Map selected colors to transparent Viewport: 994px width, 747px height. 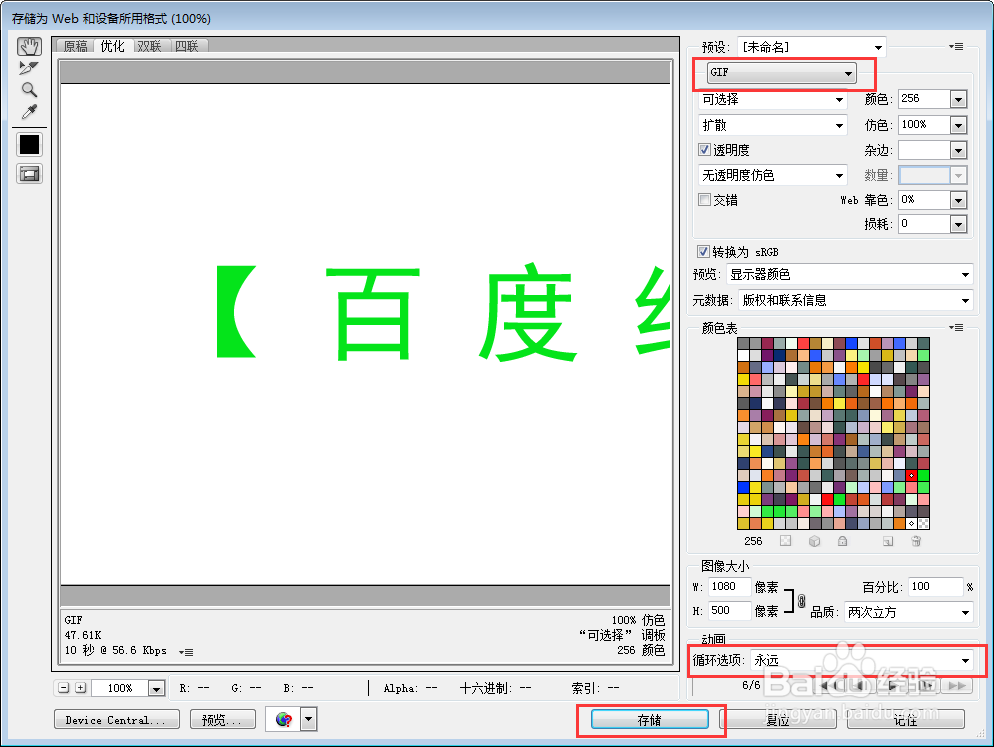785,541
